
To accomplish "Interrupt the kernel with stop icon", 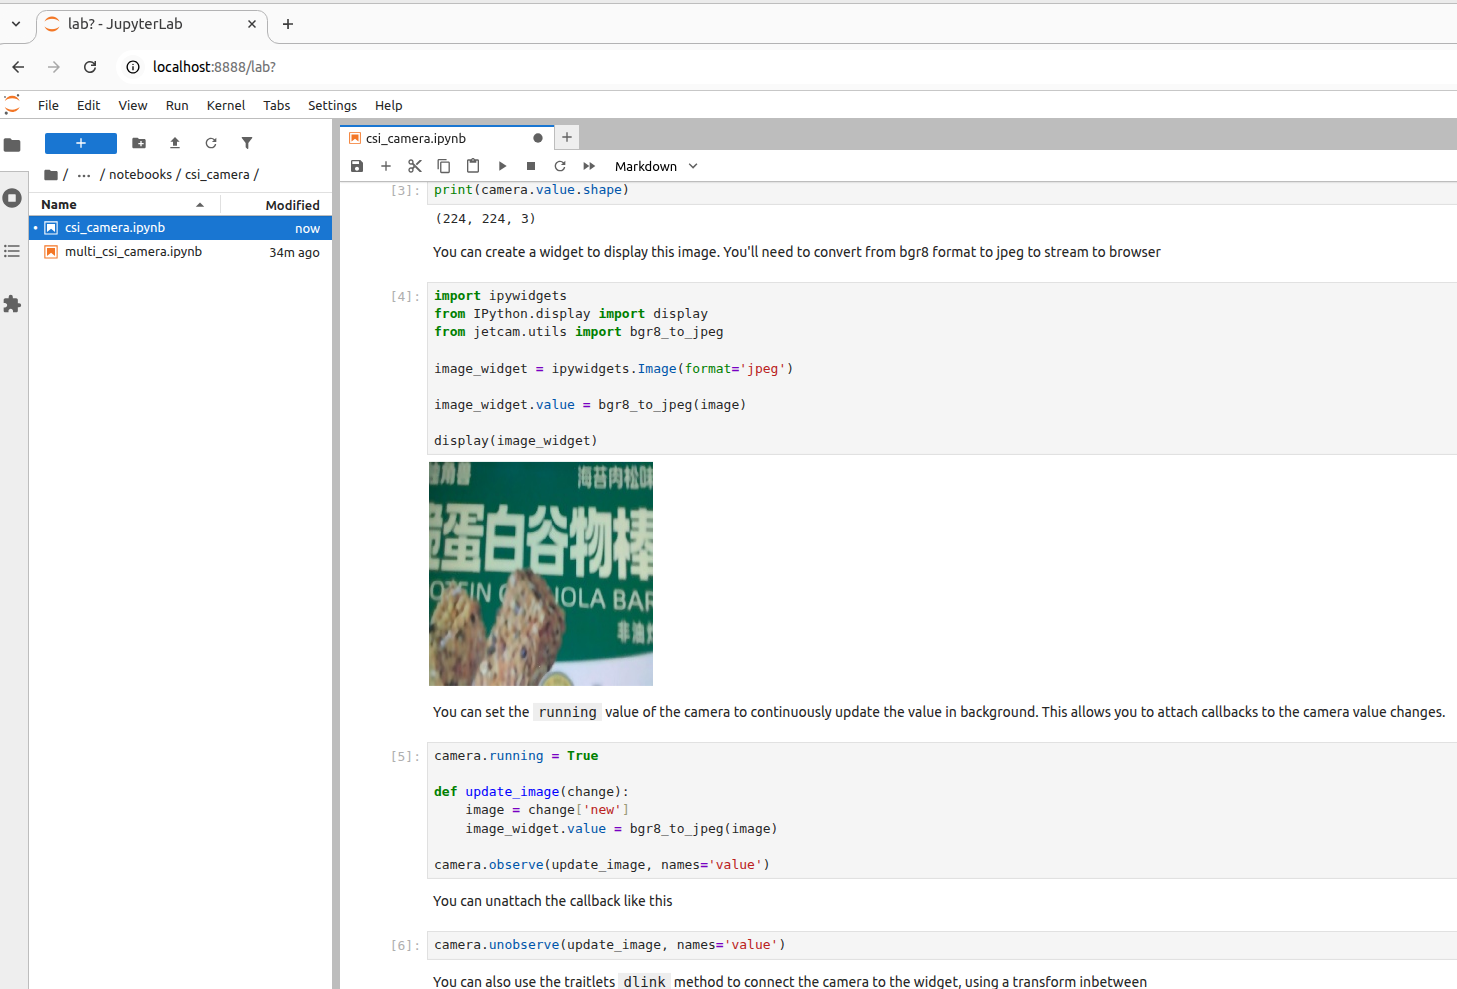I will (x=531, y=166).
